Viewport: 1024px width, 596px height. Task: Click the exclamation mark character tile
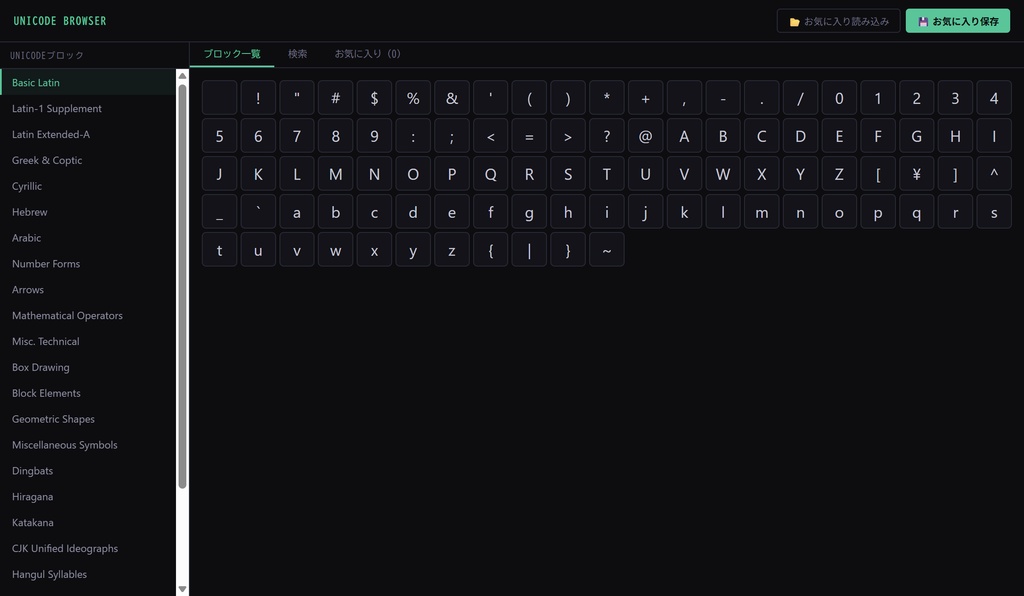pos(258,98)
